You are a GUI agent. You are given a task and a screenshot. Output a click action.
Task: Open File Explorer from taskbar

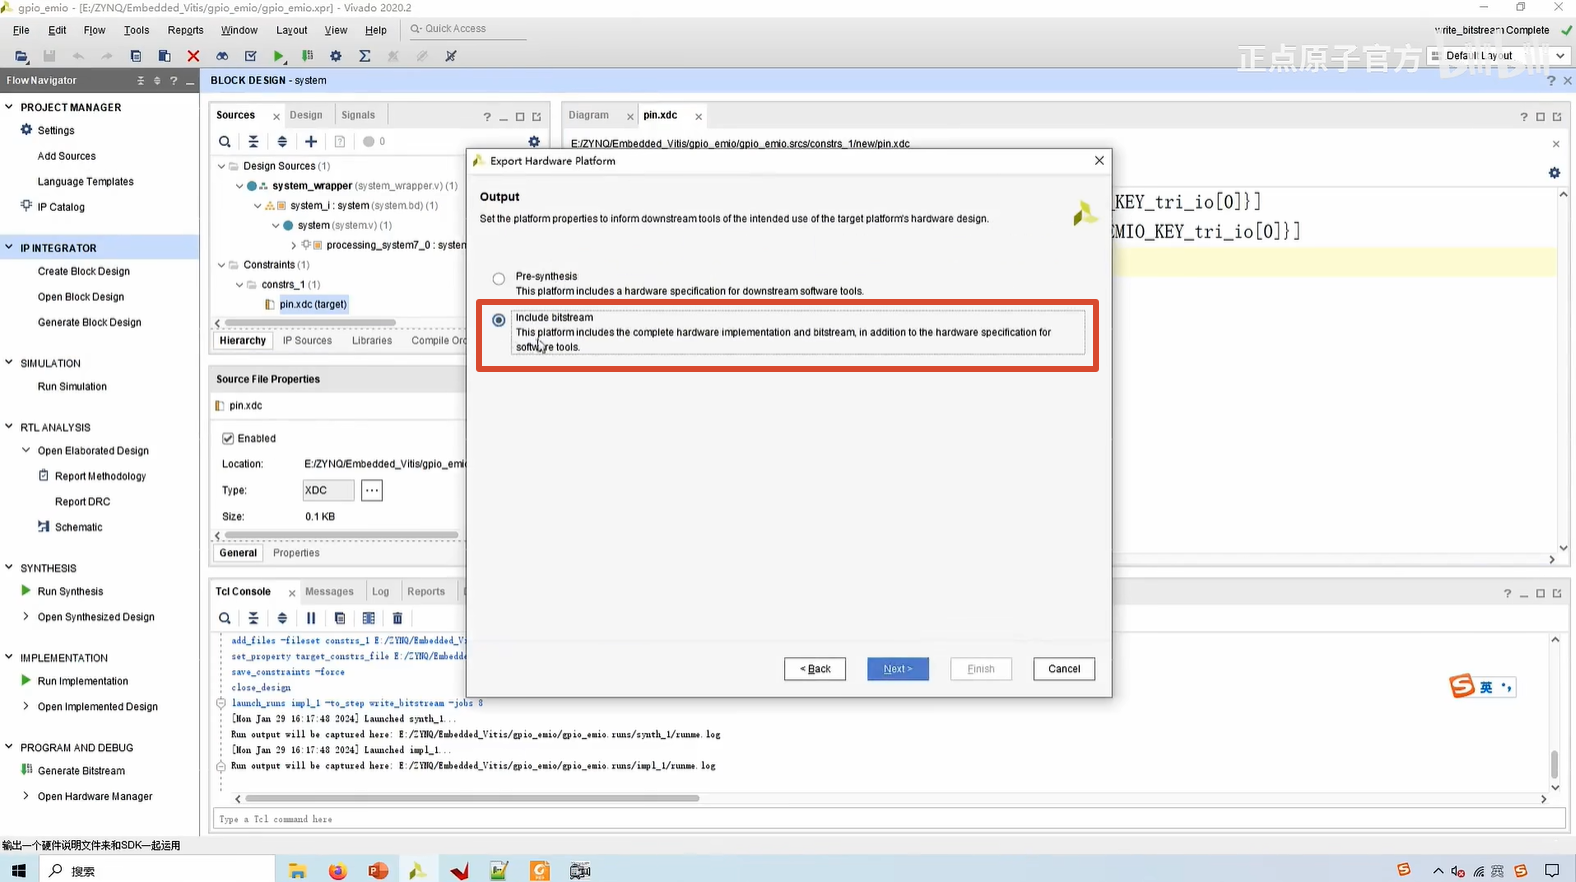[297, 870]
